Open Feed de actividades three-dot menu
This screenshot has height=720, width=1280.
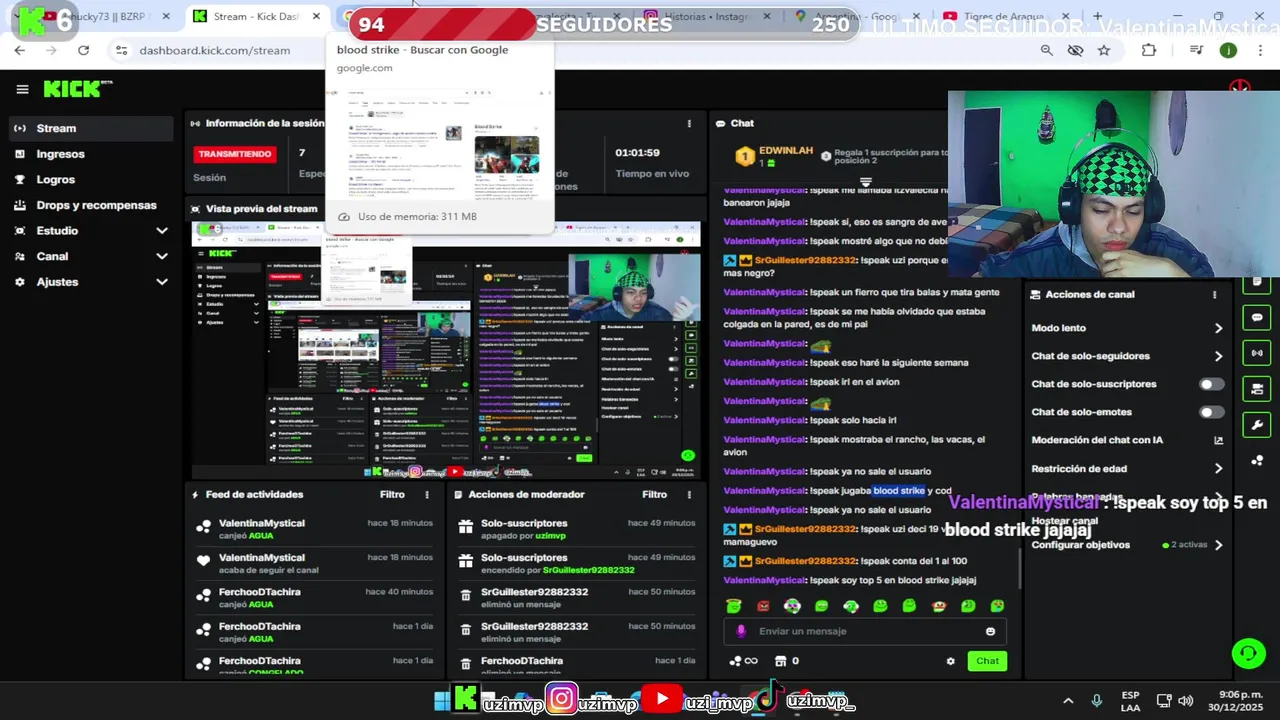point(427,494)
